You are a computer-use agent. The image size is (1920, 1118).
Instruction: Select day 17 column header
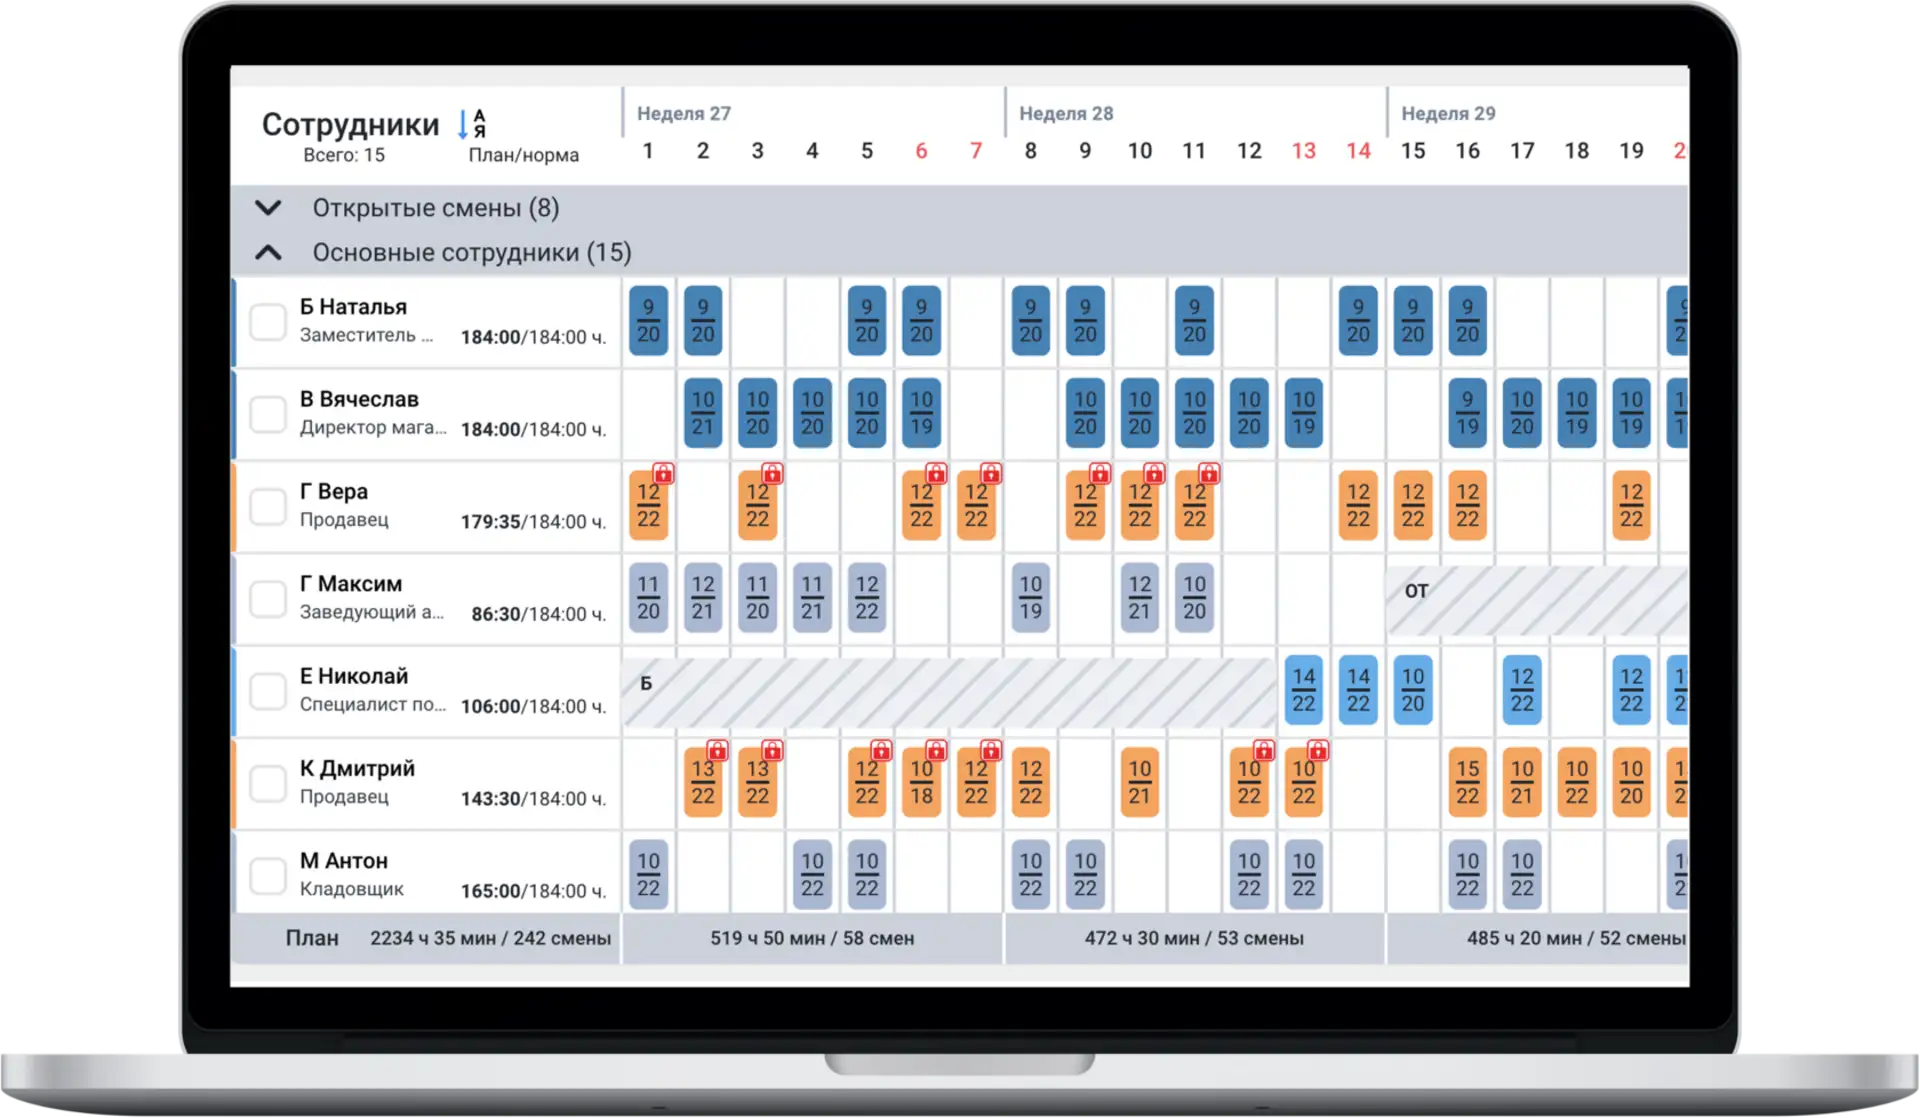1522,151
